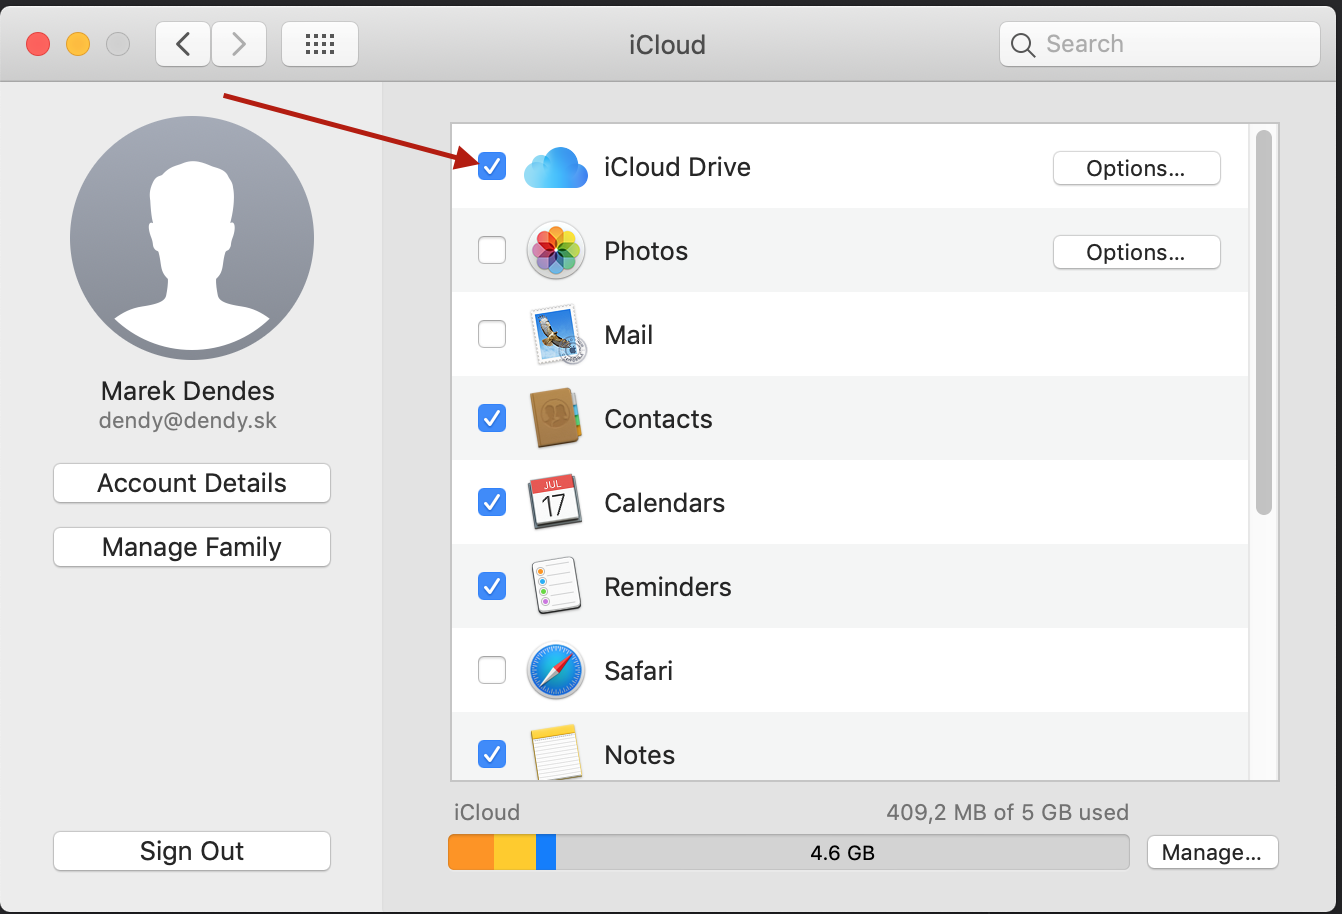Viewport: 1342px width, 914px height.
Task: Click the Mail stamp icon
Action: [x=556, y=335]
